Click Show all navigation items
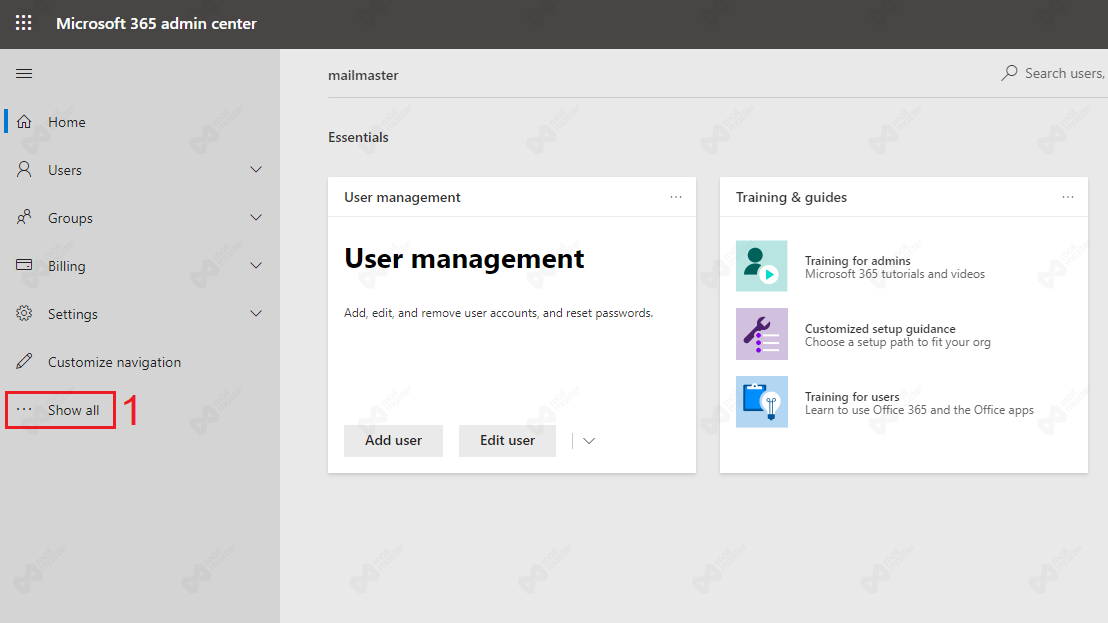The height and width of the screenshot is (623, 1108). click(73, 410)
